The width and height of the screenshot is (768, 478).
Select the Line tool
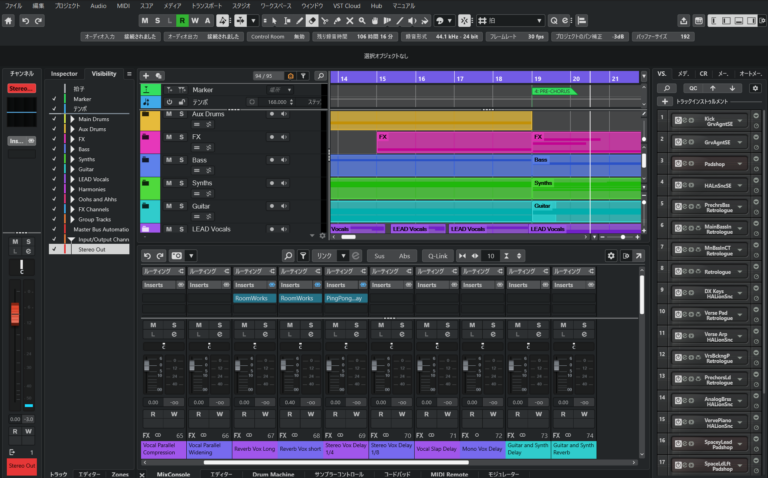(x=400, y=21)
